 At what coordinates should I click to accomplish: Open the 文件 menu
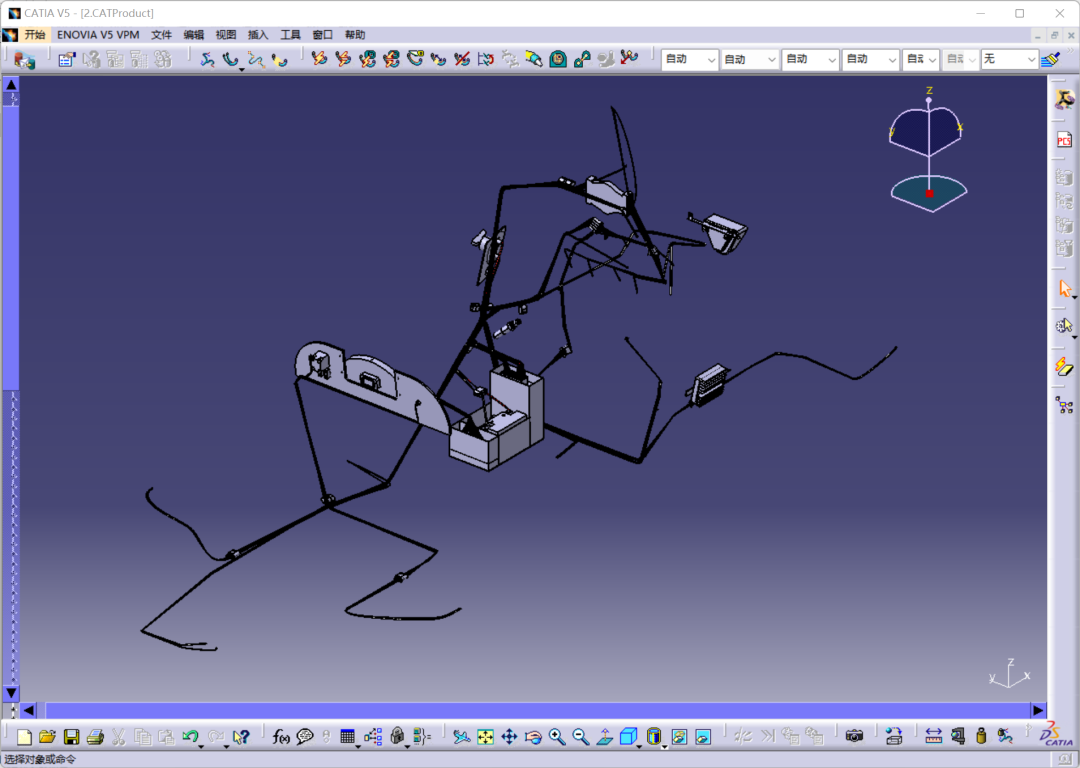(x=161, y=34)
